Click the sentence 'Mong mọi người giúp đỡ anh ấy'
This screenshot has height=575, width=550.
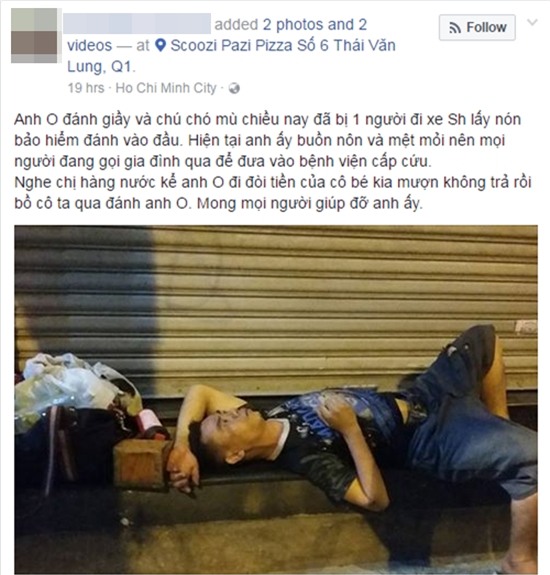point(308,203)
